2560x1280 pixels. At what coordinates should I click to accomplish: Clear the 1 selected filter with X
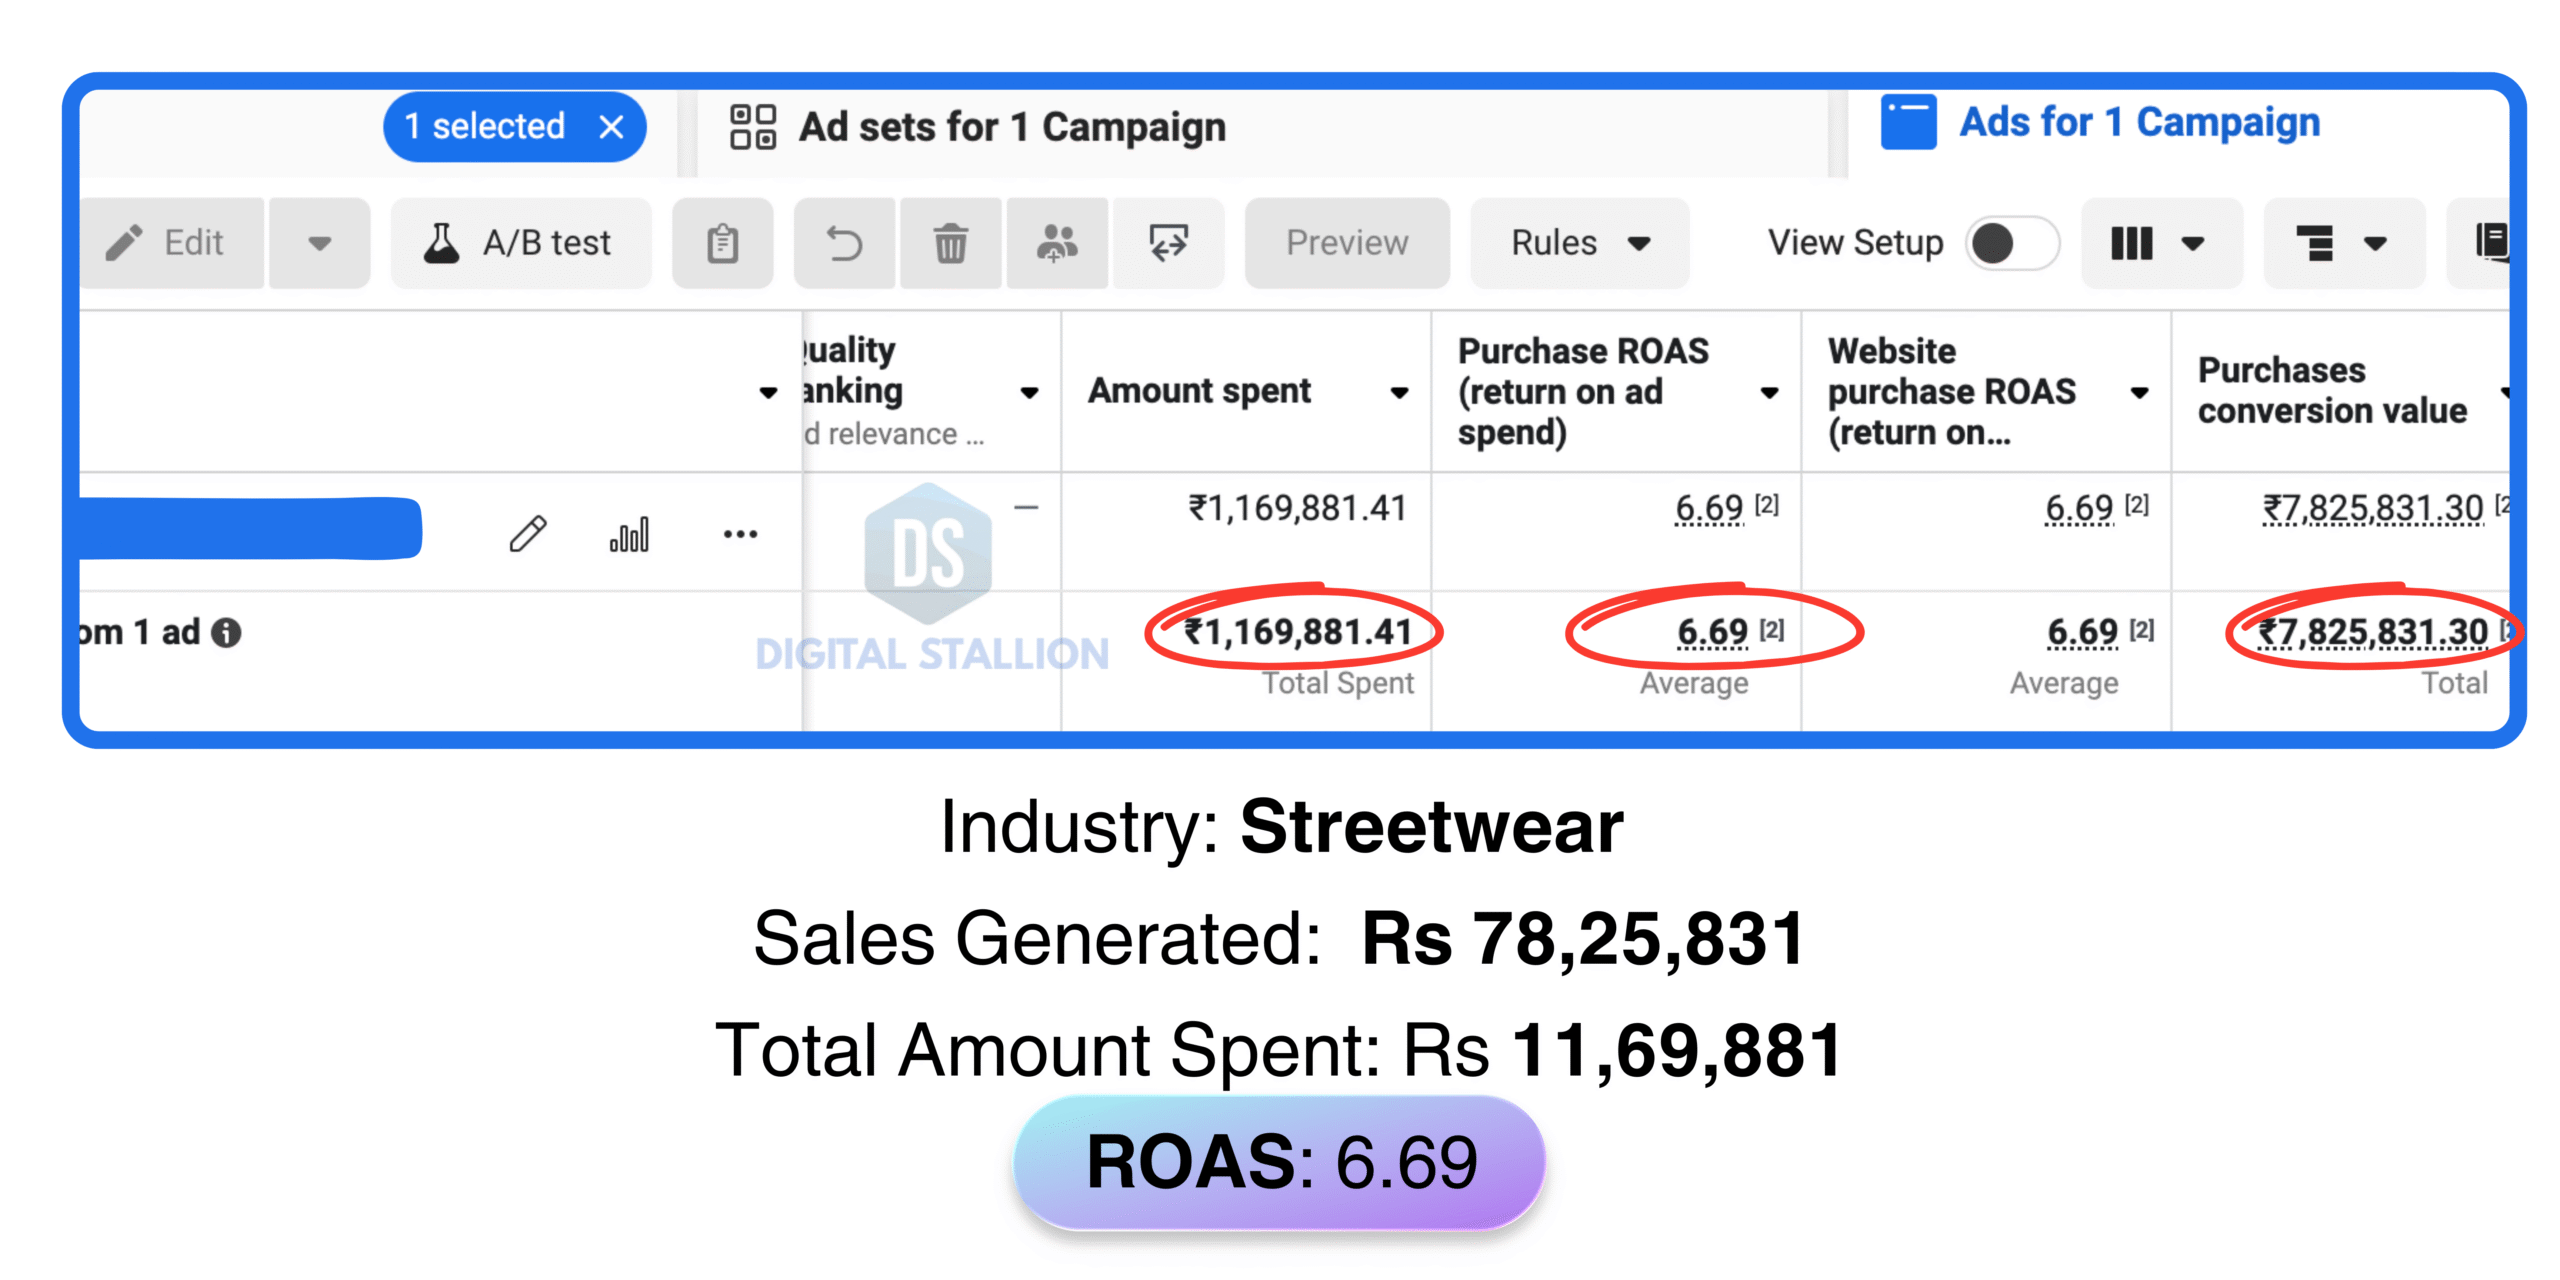click(611, 127)
